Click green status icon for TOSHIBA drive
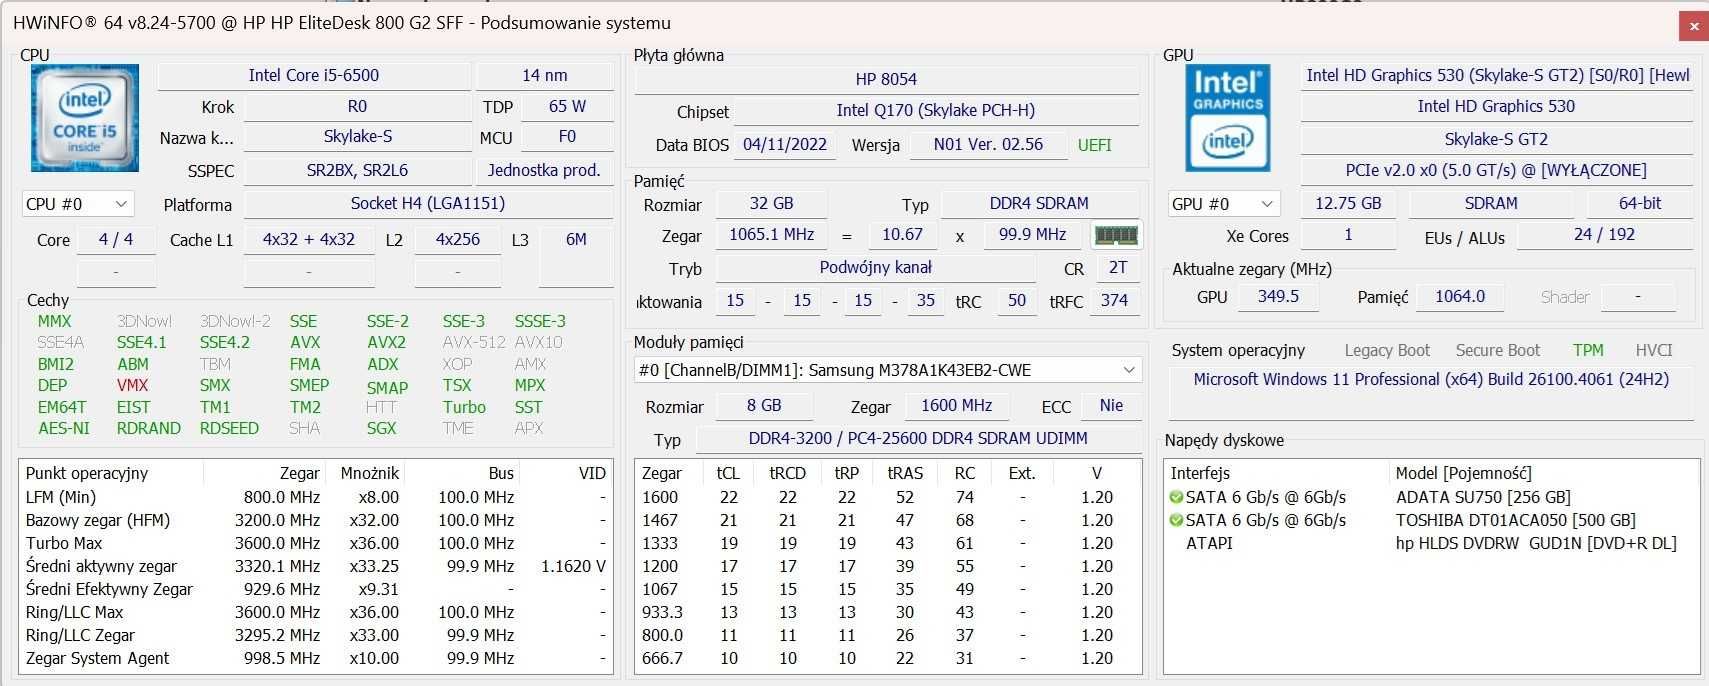Viewport: 1709px width, 686px height. [x=1176, y=520]
